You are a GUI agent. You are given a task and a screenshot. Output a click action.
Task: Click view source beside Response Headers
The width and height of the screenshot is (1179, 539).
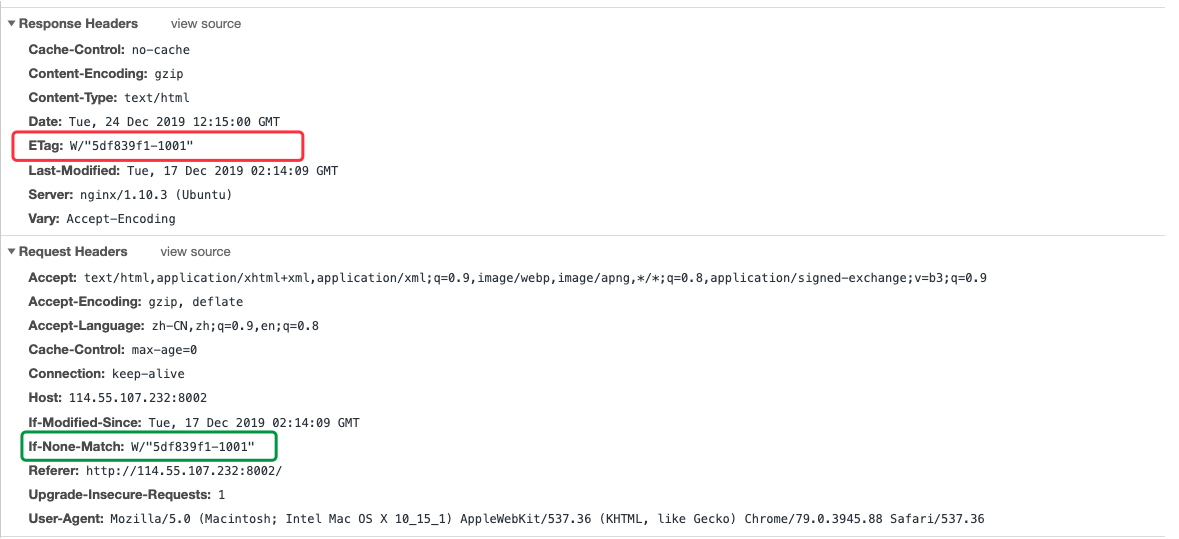pos(206,23)
